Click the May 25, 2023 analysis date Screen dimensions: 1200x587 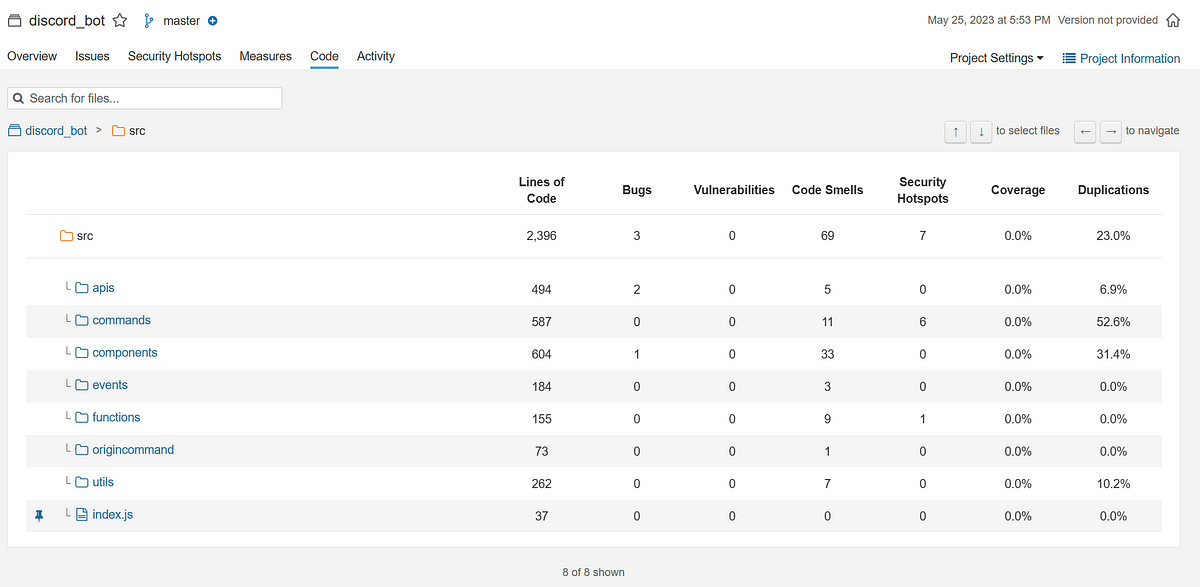(x=989, y=20)
